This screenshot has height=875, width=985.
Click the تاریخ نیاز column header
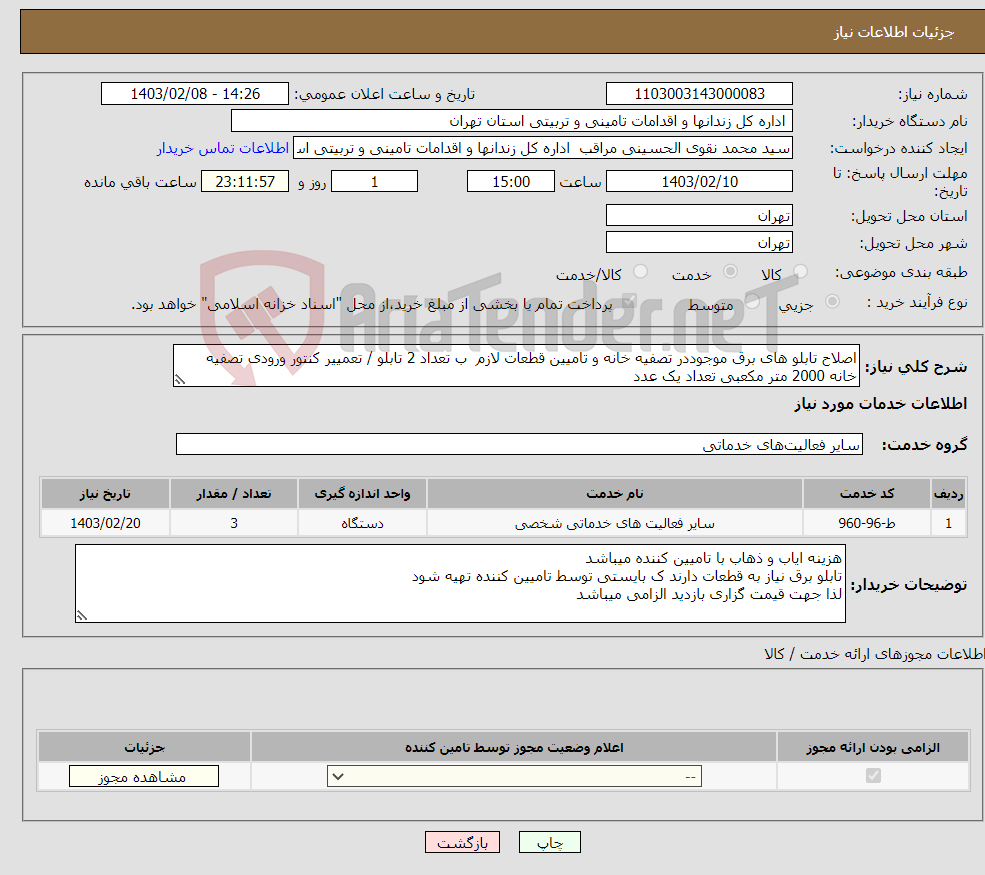coord(106,494)
